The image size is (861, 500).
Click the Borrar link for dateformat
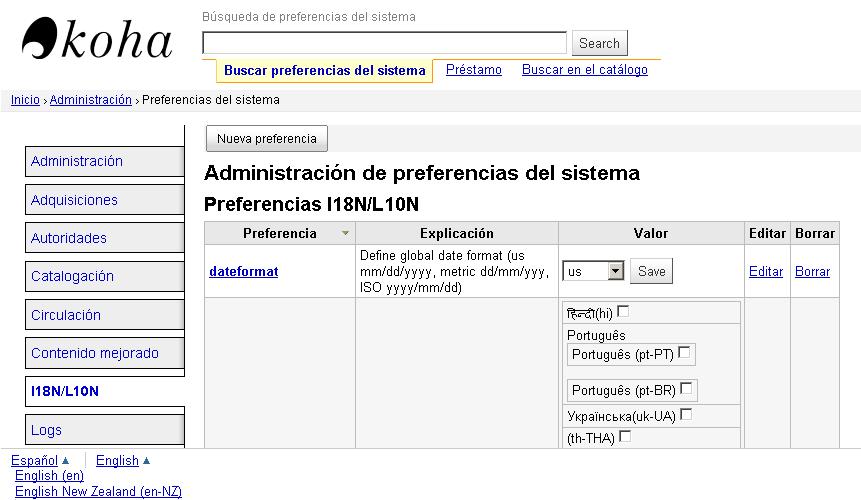(x=812, y=271)
